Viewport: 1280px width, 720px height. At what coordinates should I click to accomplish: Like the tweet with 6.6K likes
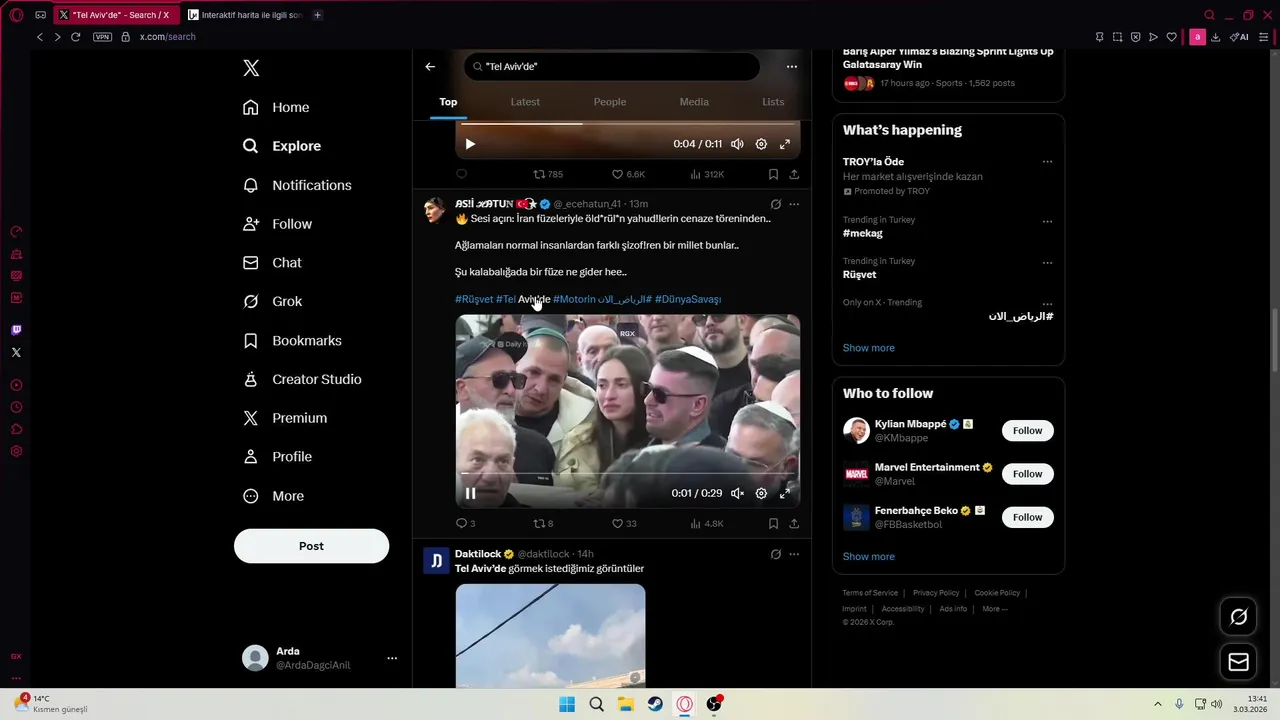[x=628, y=174]
